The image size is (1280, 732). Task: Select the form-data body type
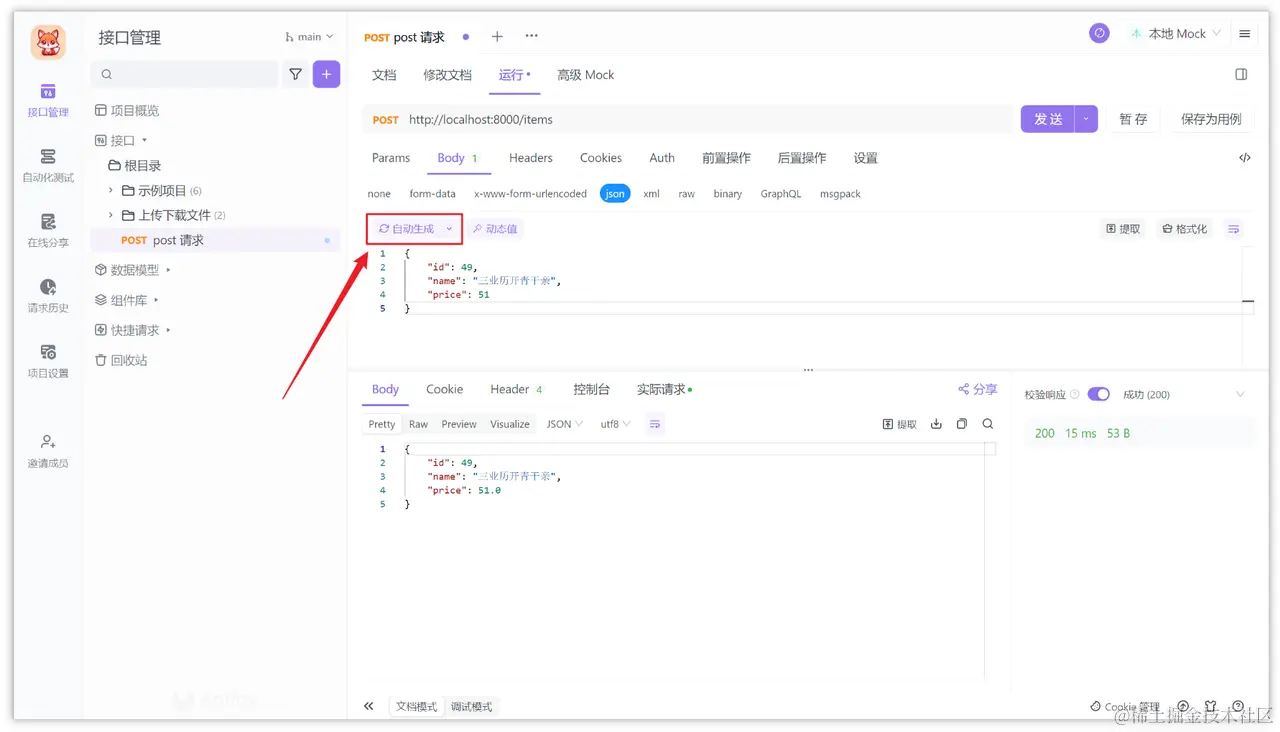coord(432,194)
